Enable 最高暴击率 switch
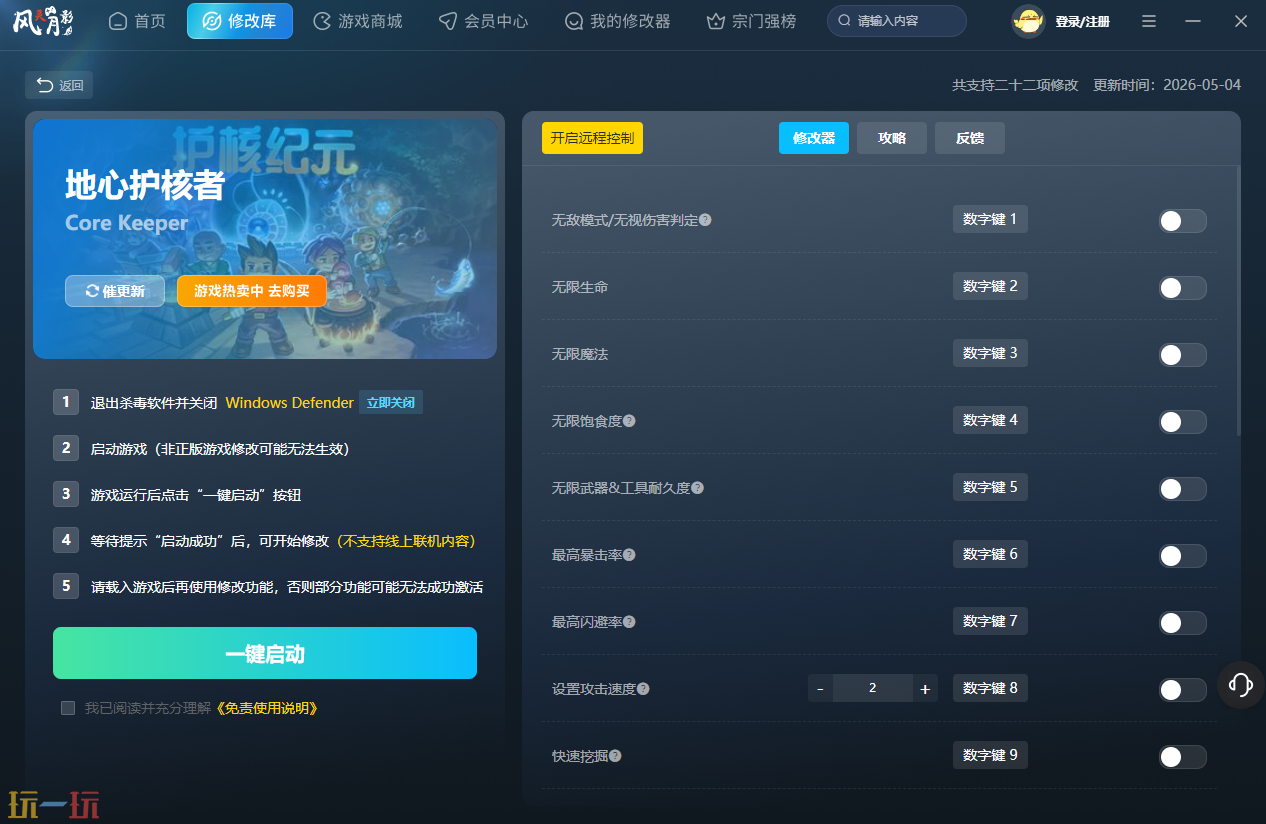1266x824 pixels. [1183, 556]
